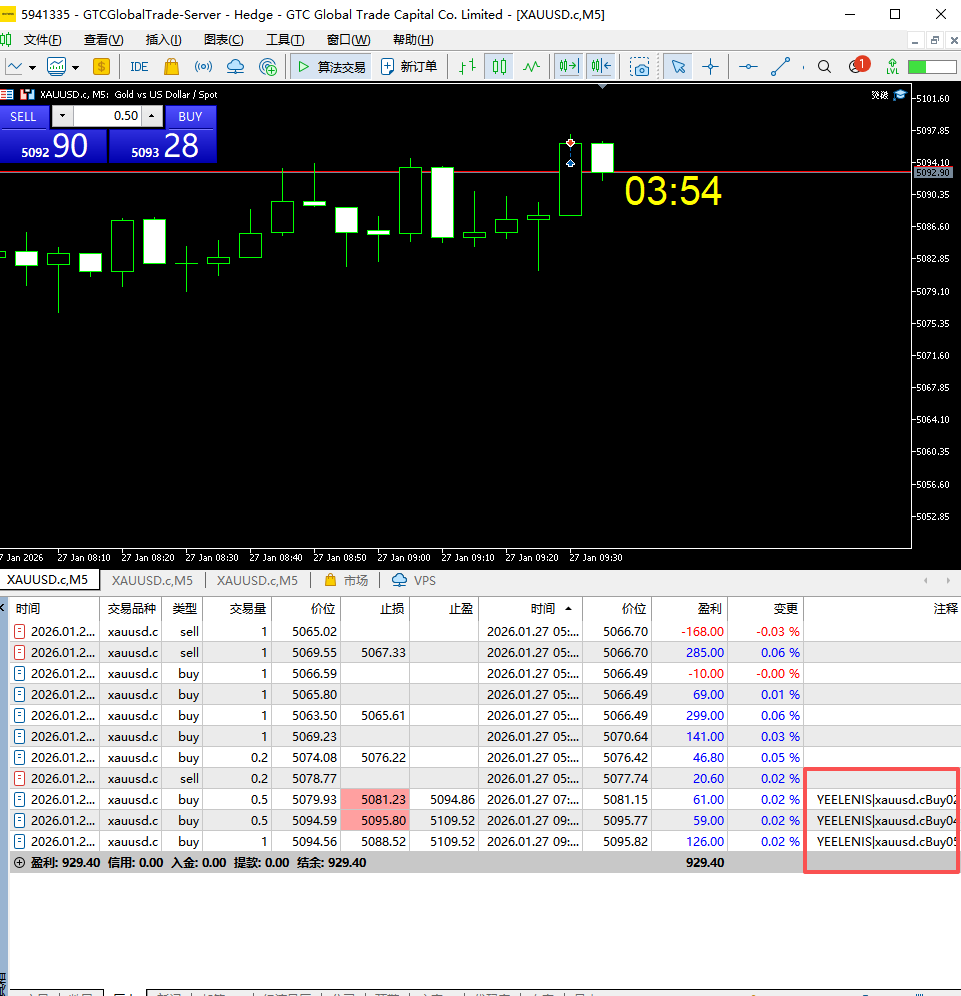Open the 帮助(H) menu

coord(413,40)
